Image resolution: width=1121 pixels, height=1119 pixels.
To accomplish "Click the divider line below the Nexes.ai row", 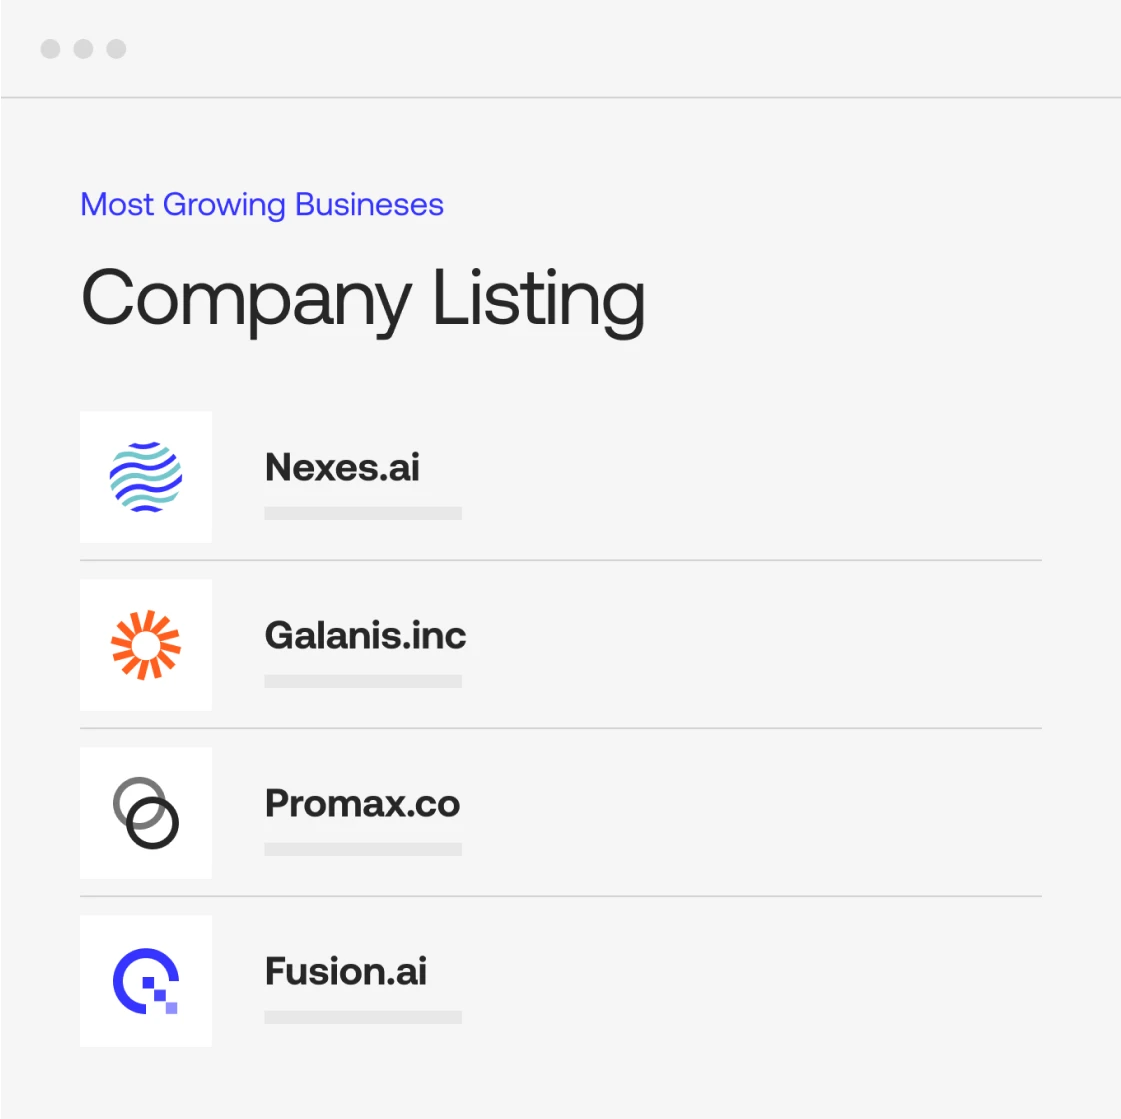I will click(560, 560).
